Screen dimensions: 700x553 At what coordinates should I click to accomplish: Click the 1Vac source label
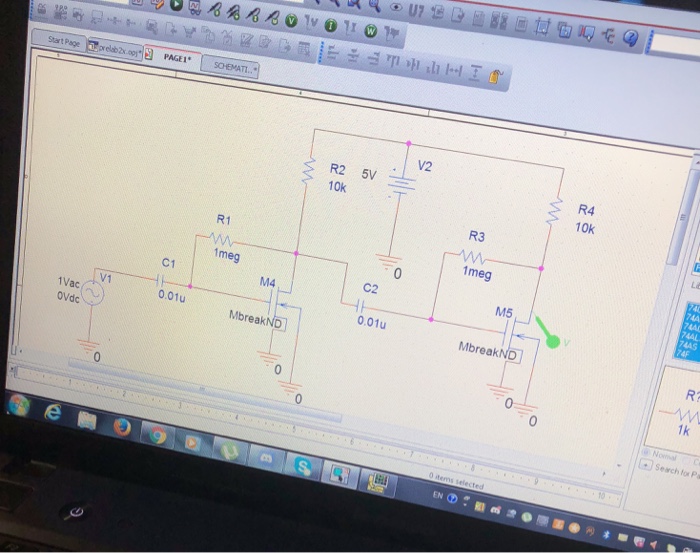tap(69, 282)
